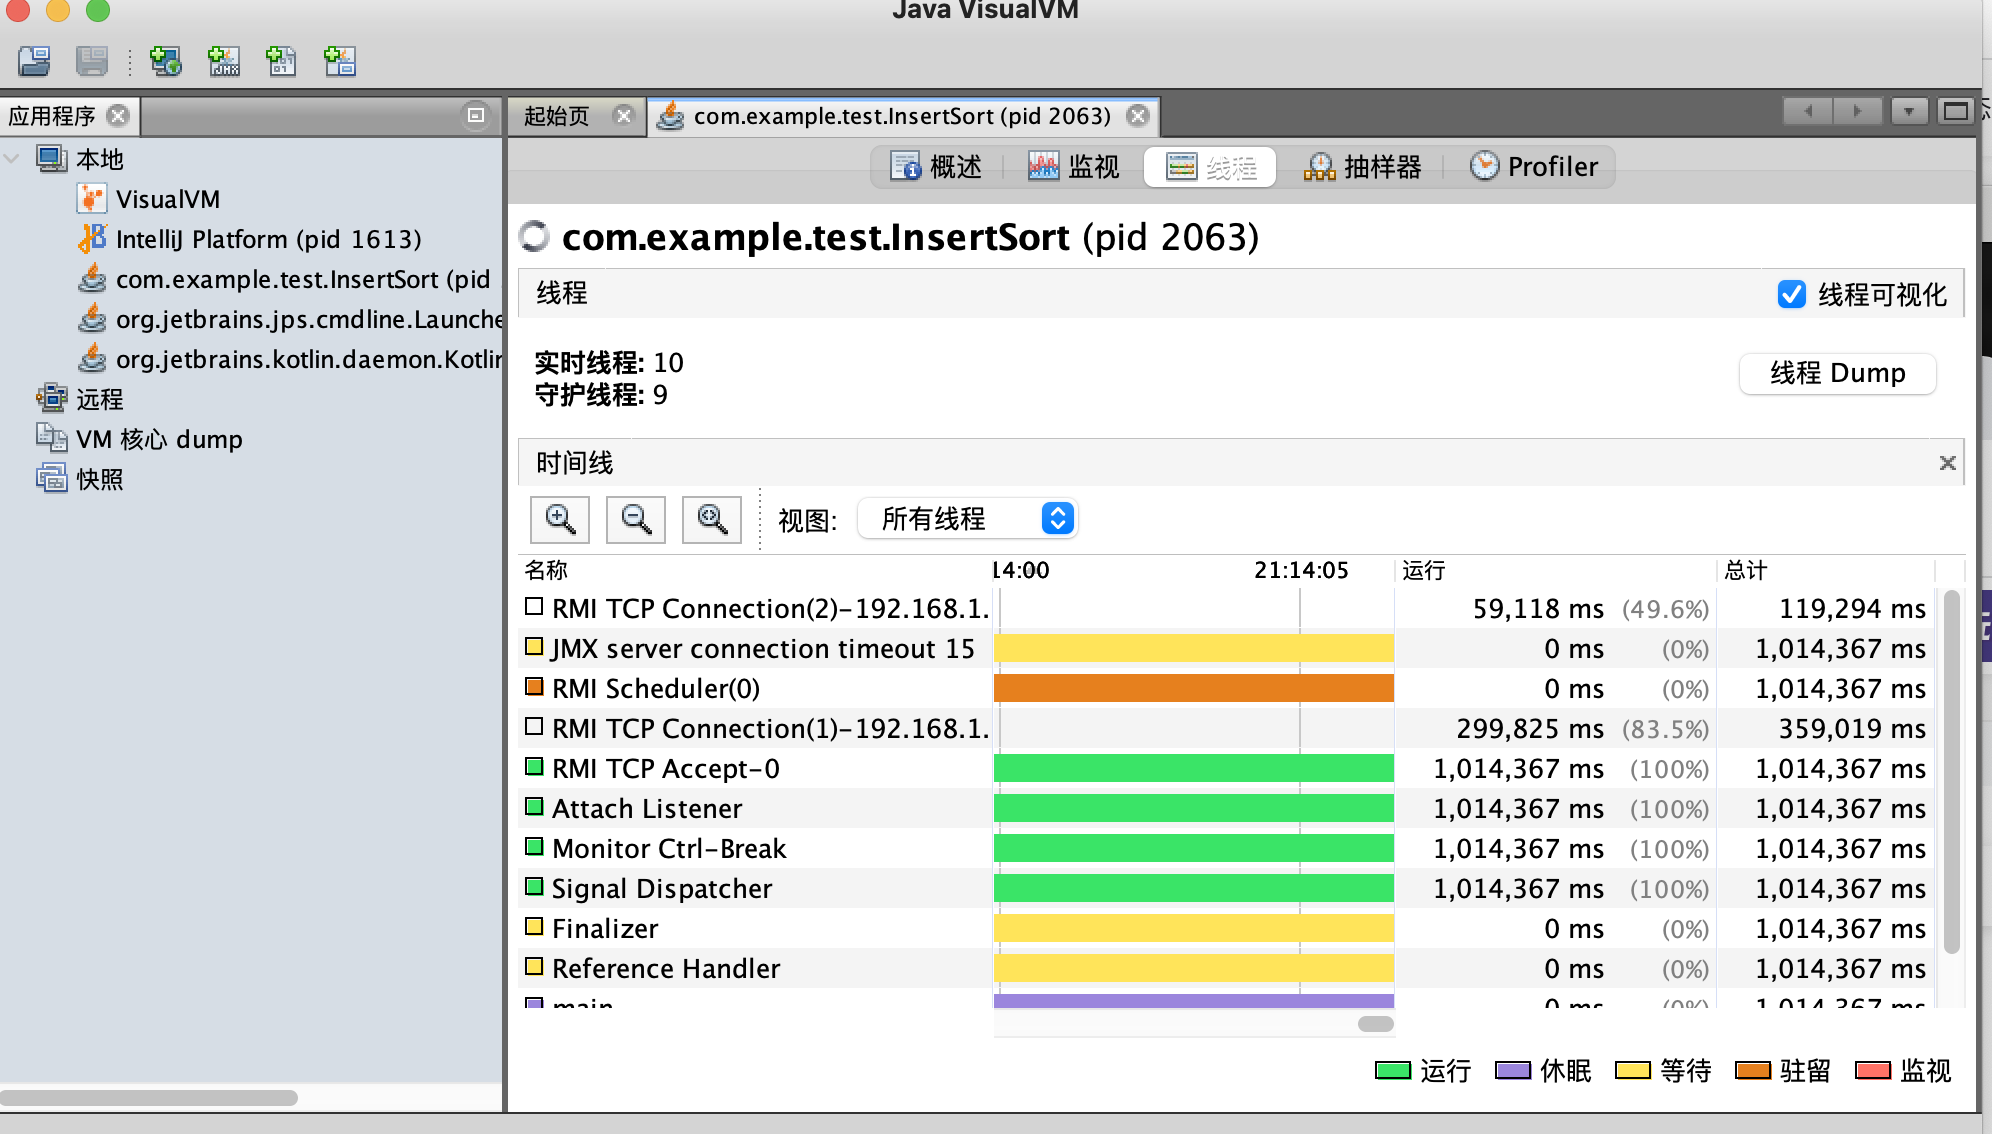Add a VM core dump
Viewport: 1992px width, 1134px height.
pyautogui.click(x=280, y=61)
